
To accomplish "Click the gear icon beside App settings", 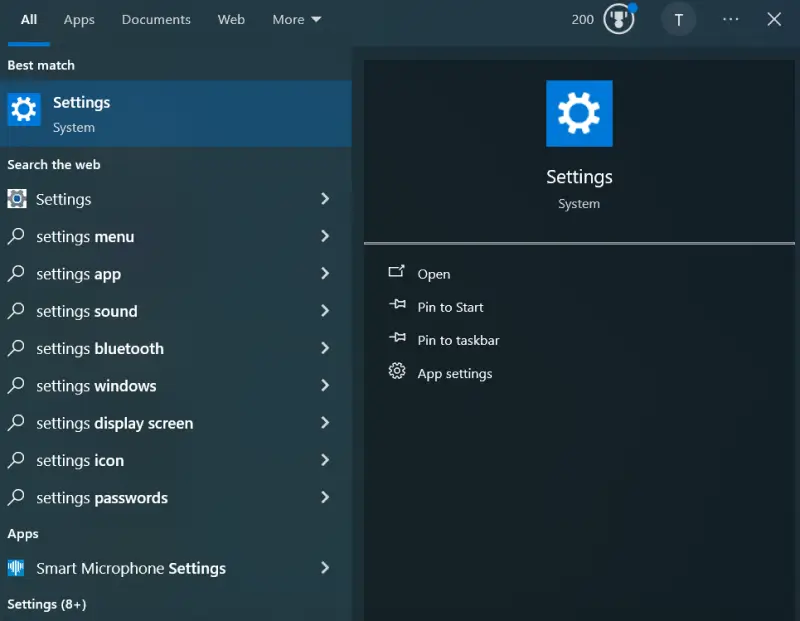I will (x=396, y=372).
